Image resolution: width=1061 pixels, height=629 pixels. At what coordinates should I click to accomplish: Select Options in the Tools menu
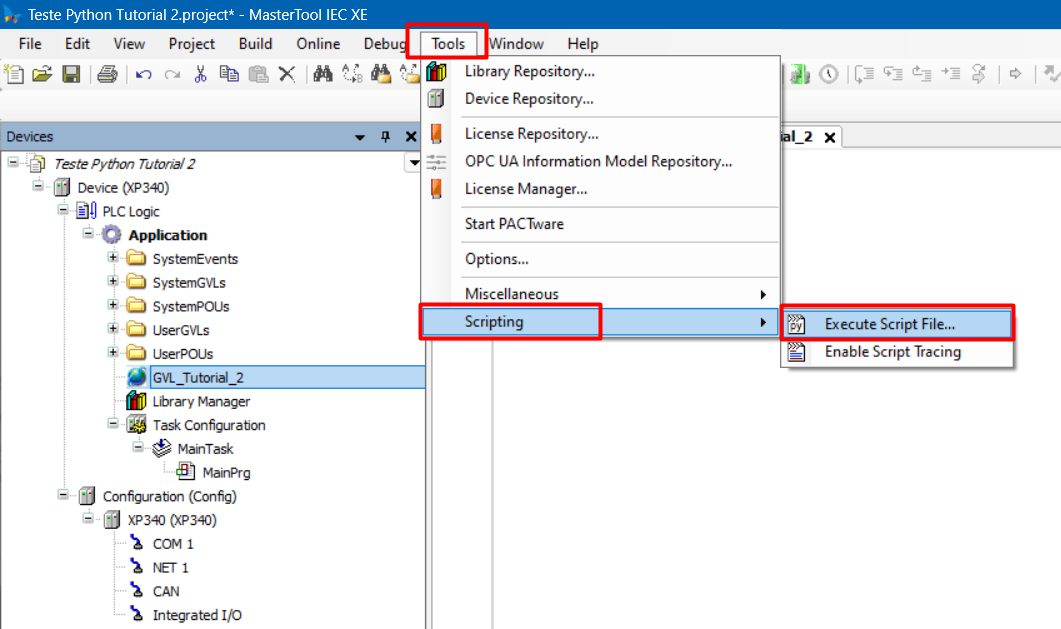(x=496, y=259)
